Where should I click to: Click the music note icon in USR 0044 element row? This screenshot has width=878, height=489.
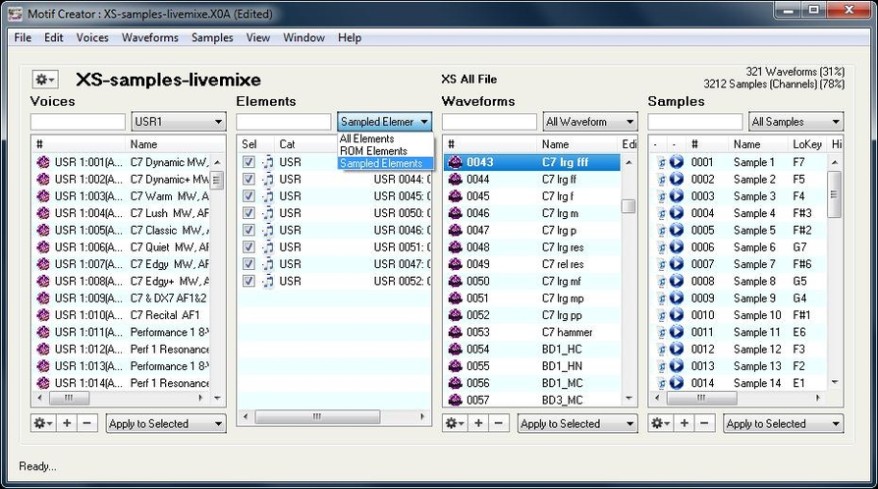(268, 179)
